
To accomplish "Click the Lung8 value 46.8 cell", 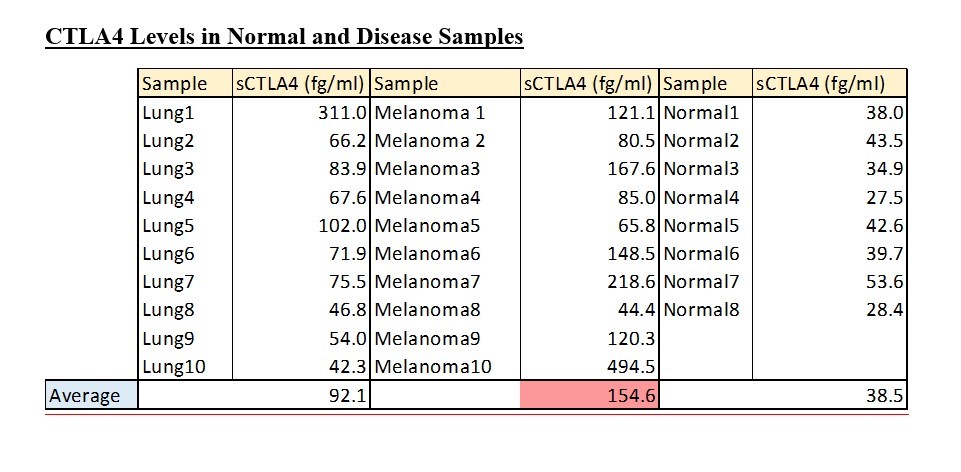I will 301,310.
